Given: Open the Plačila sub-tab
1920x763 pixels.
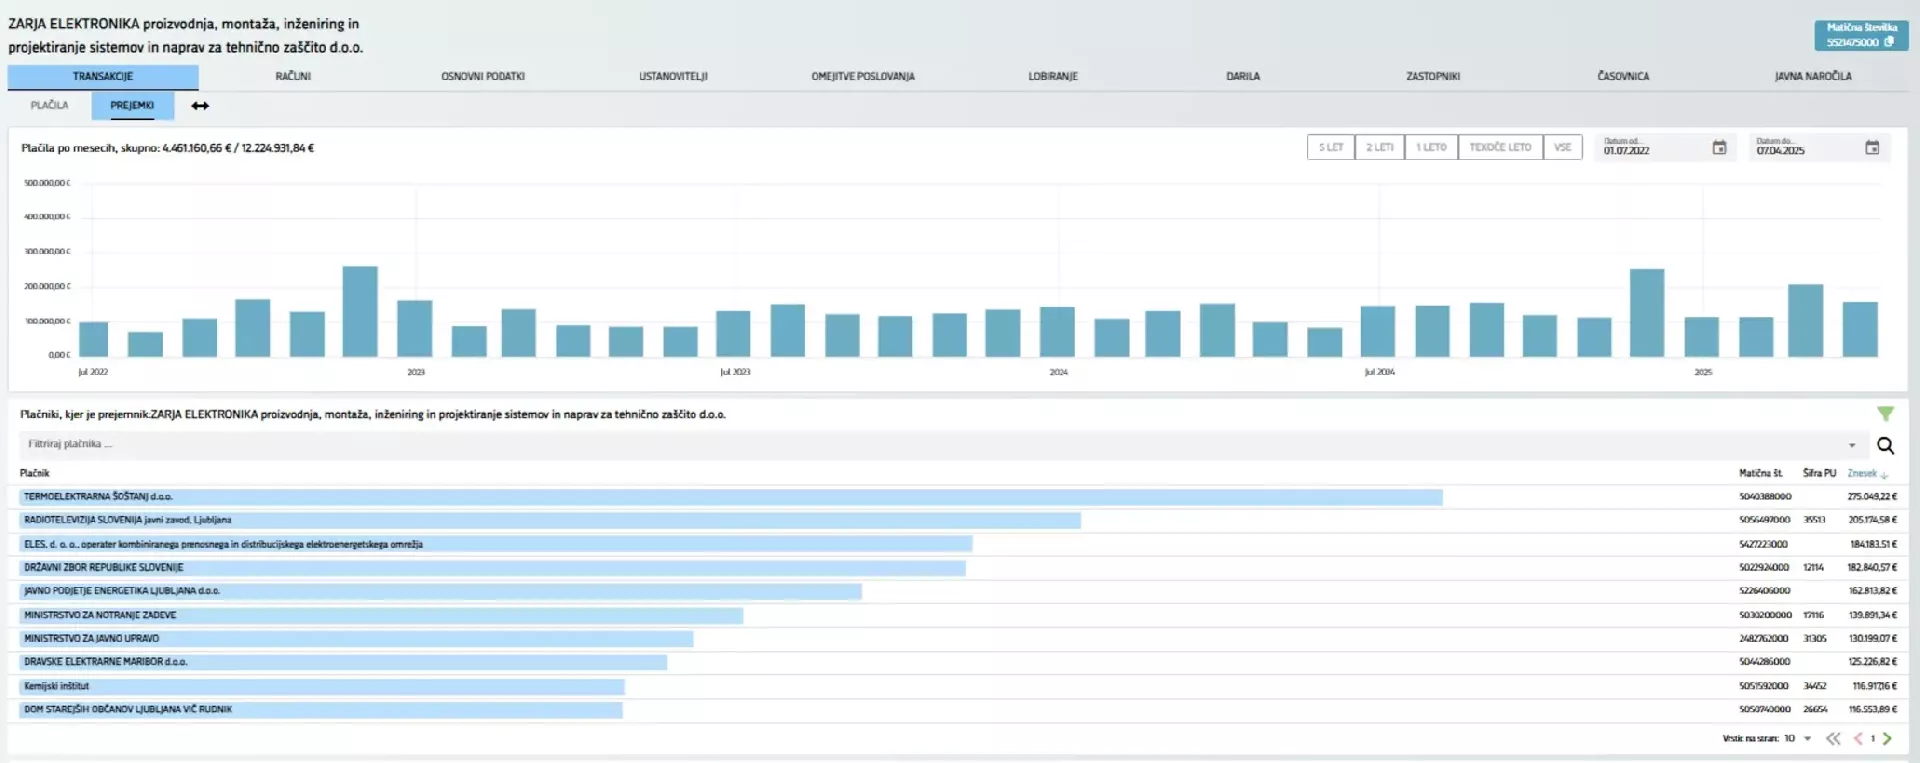Looking at the screenshot, I should coord(49,105).
